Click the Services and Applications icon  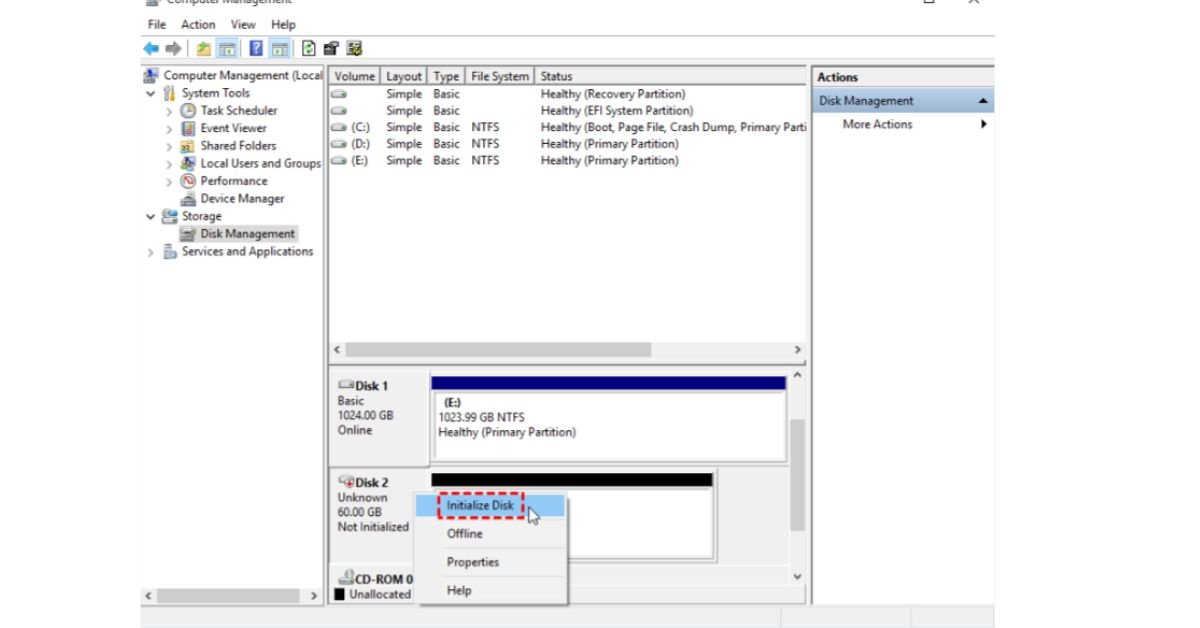tap(170, 252)
